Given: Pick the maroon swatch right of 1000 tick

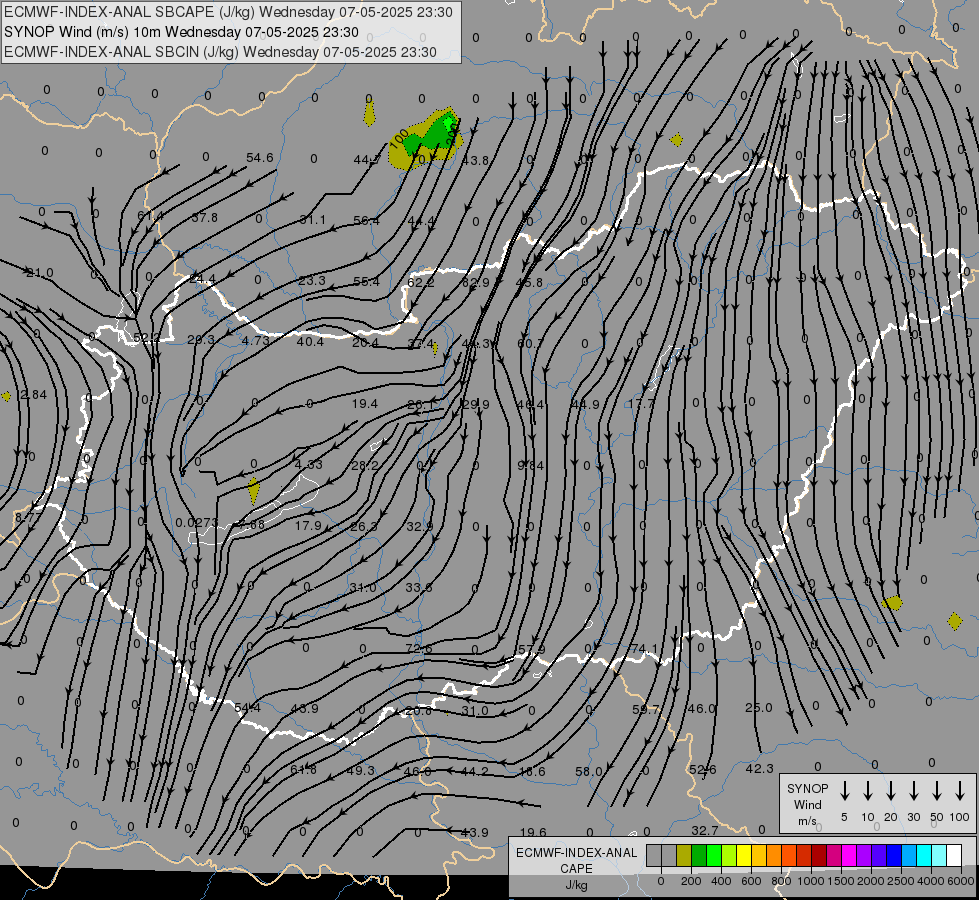Looking at the screenshot, I should 819,855.
